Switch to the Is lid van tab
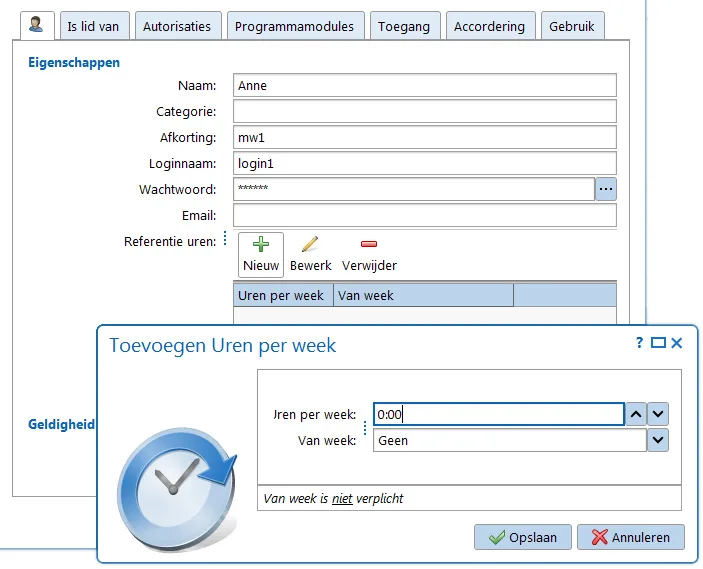The image size is (703, 569). tap(95, 26)
